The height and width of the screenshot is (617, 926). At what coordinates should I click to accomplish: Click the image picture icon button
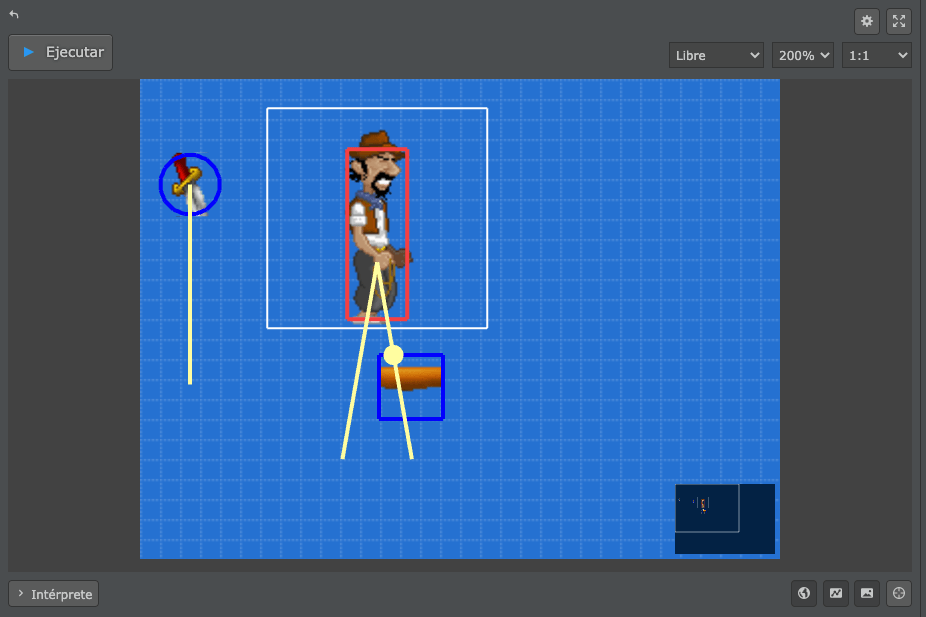[867, 594]
